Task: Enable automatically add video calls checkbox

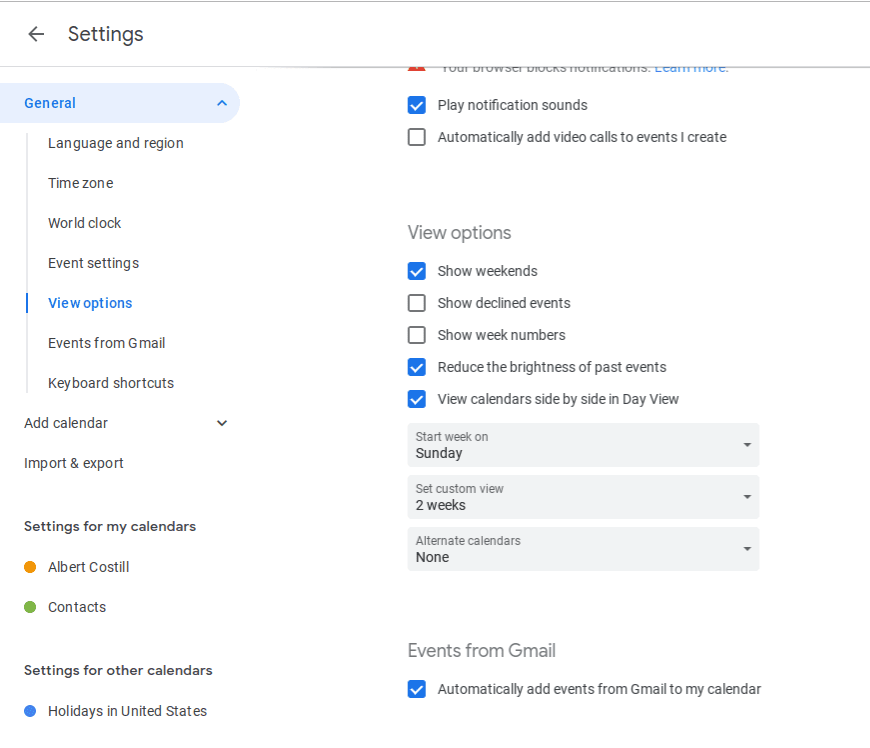Action: 417,137
